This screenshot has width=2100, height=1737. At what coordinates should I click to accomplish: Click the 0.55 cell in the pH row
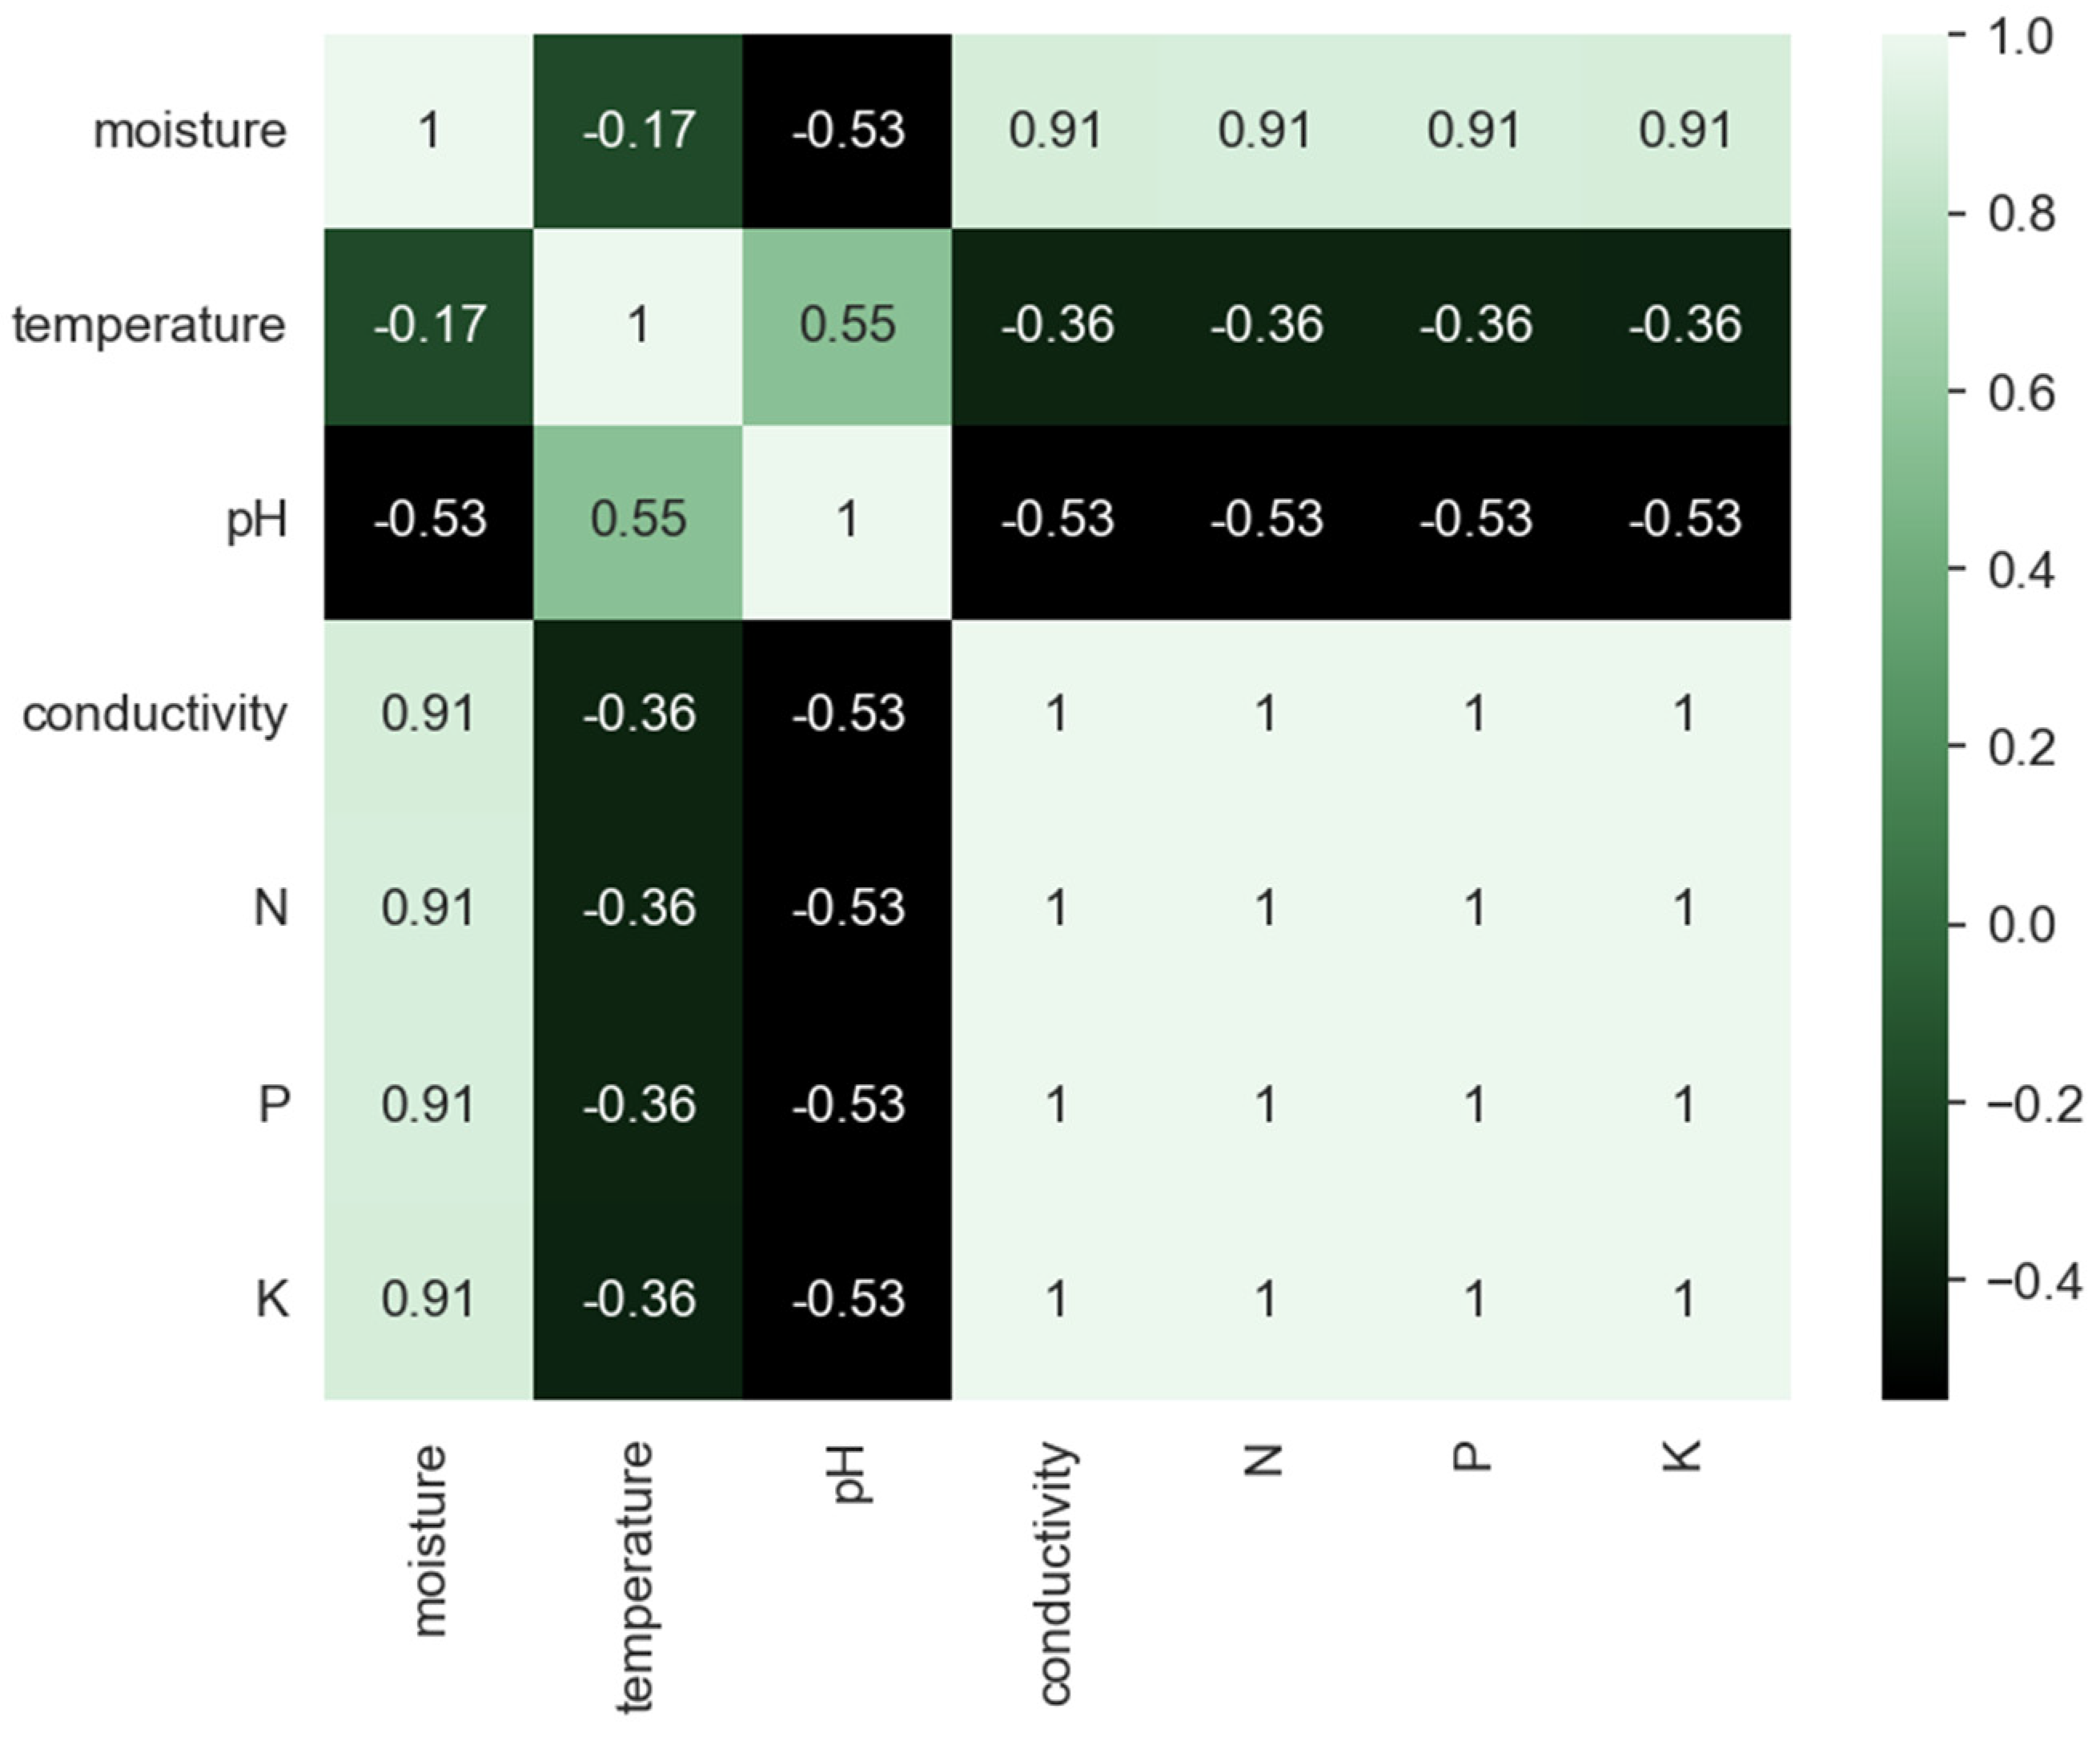click(x=638, y=519)
